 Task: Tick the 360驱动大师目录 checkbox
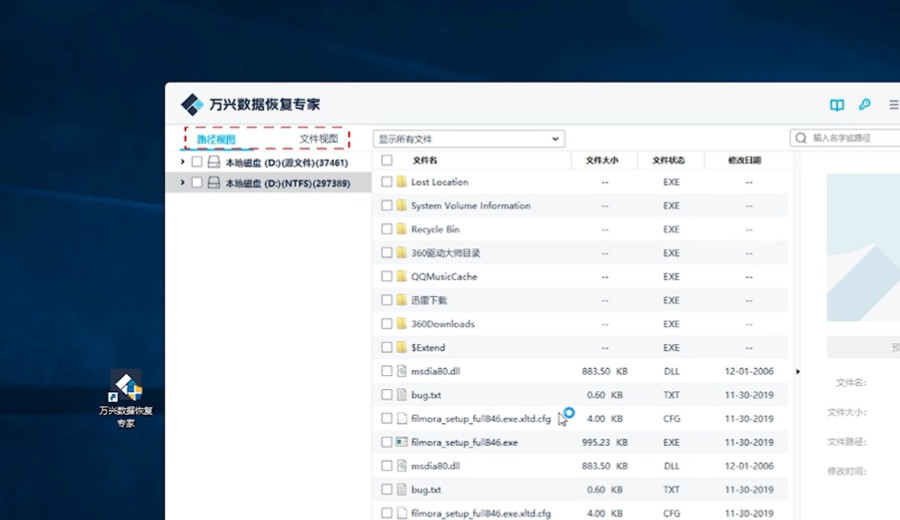coord(387,253)
